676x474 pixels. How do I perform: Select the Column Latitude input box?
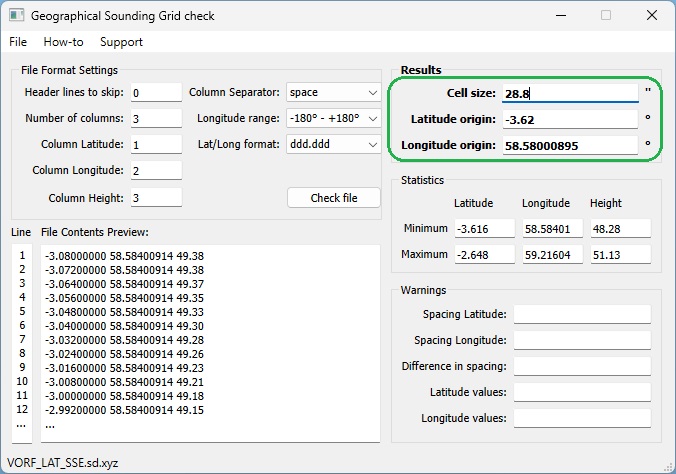154,145
